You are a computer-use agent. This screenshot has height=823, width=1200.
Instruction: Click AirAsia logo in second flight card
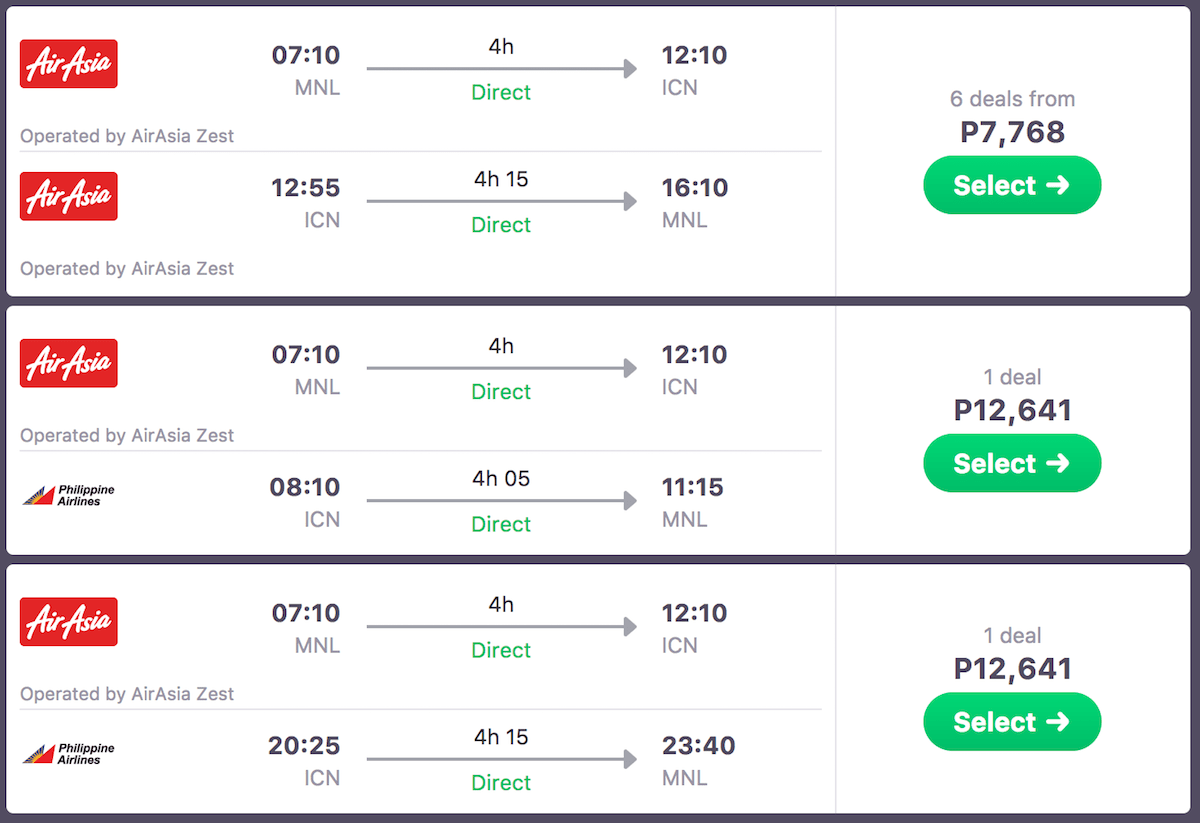69,363
